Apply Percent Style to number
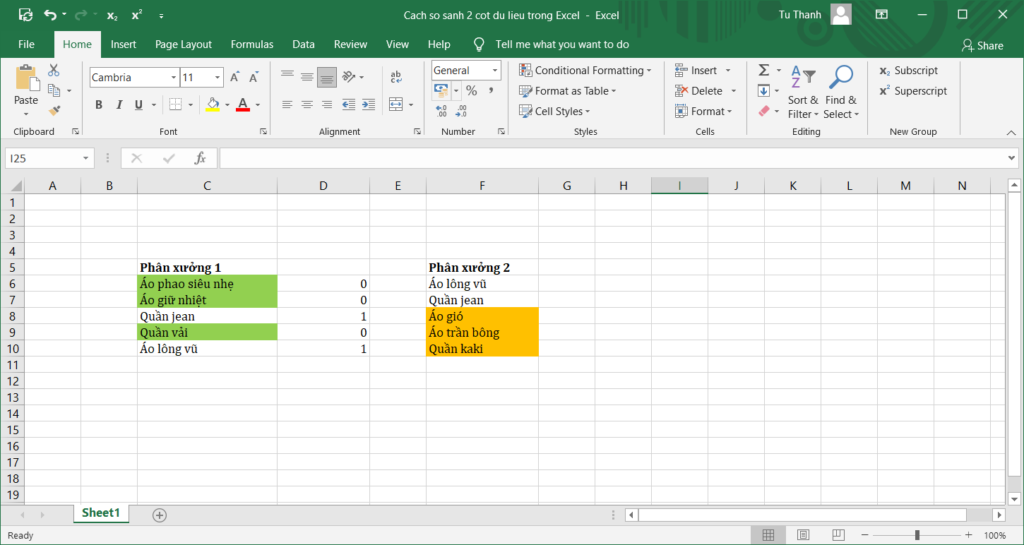 pos(471,91)
